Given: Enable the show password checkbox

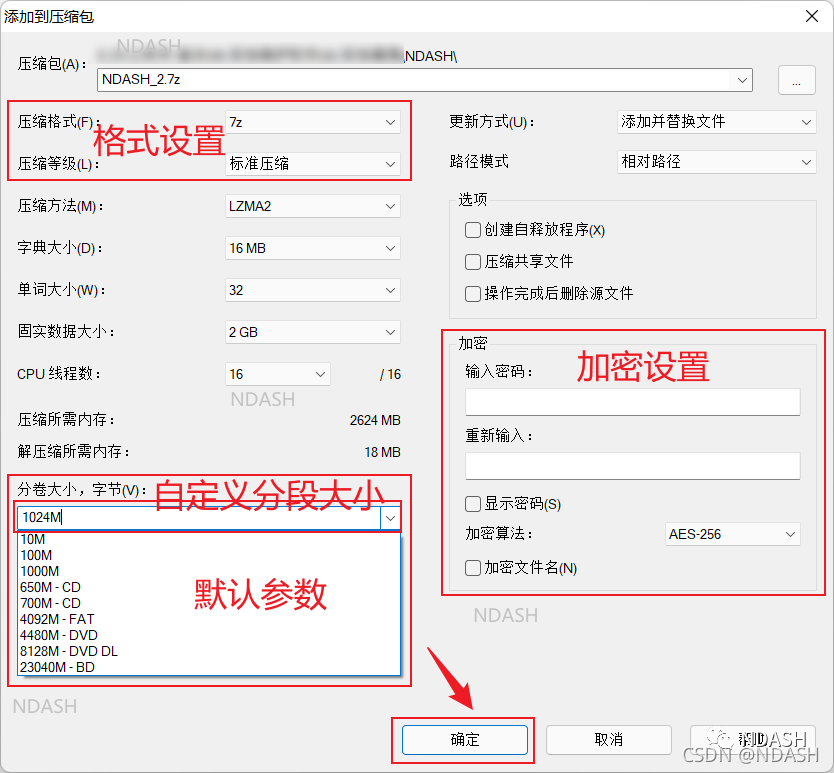Looking at the screenshot, I should (x=473, y=504).
